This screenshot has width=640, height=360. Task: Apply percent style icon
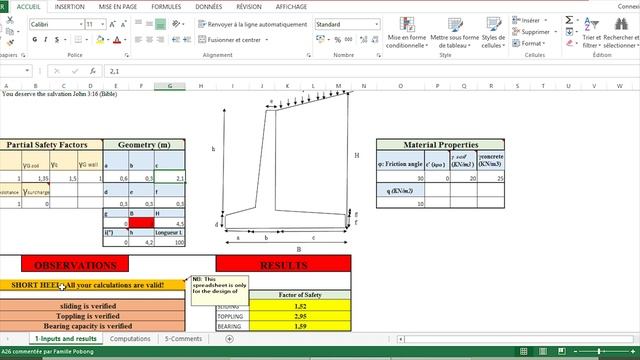[x=338, y=40]
